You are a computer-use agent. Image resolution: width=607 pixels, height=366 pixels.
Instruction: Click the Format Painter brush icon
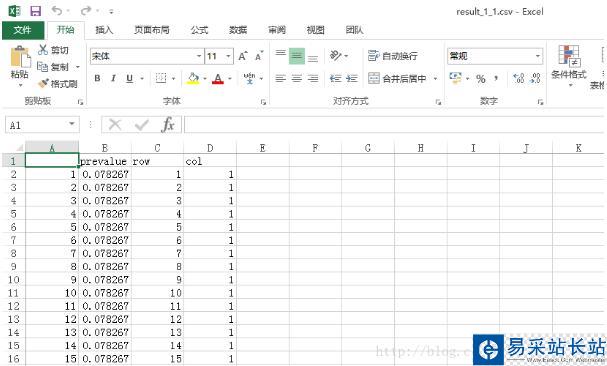click(x=43, y=83)
